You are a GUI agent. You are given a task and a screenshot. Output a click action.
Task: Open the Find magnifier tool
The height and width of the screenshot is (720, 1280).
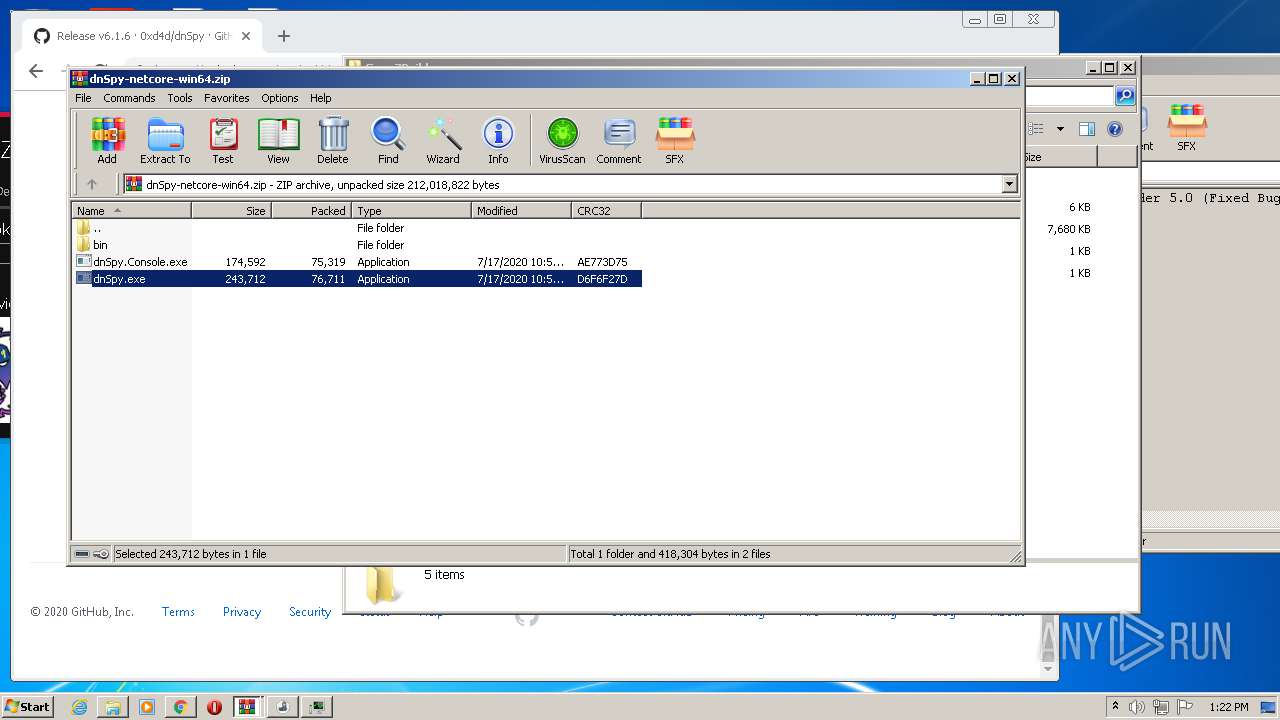[388, 140]
